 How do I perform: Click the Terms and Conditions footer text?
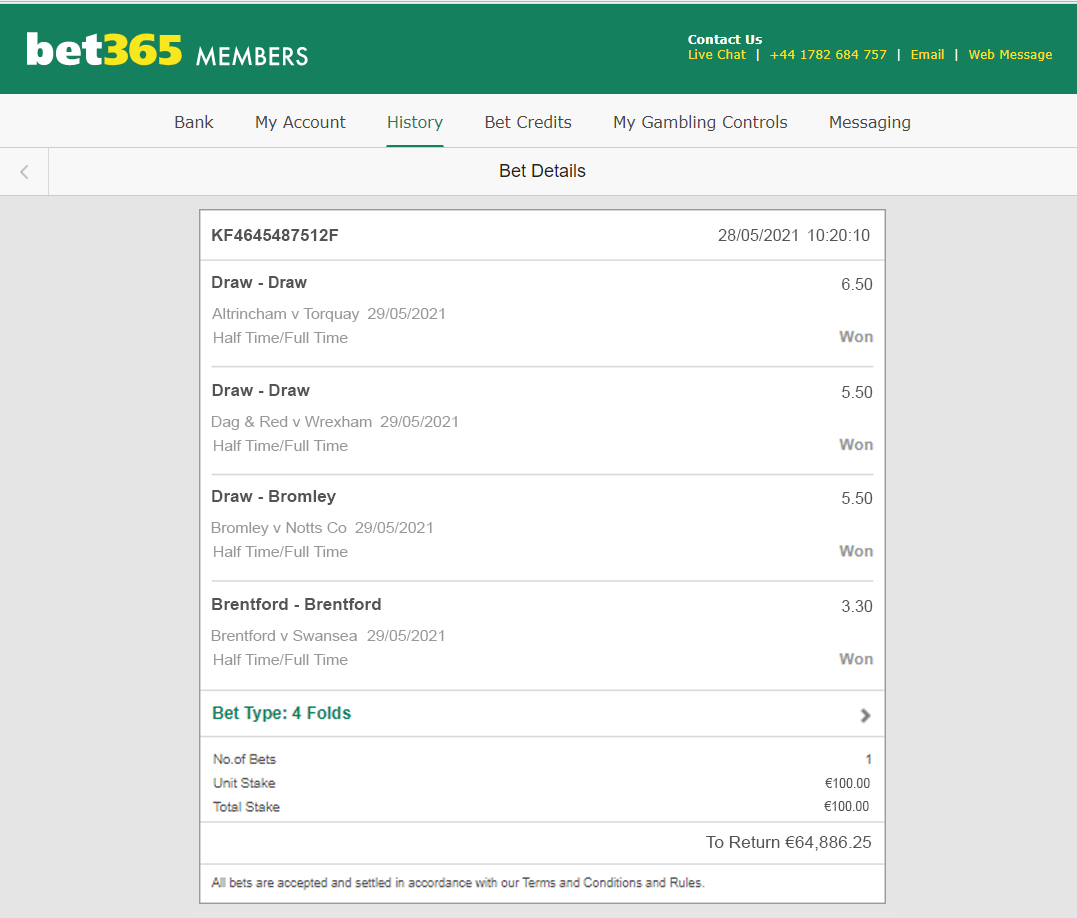click(457, 883)
